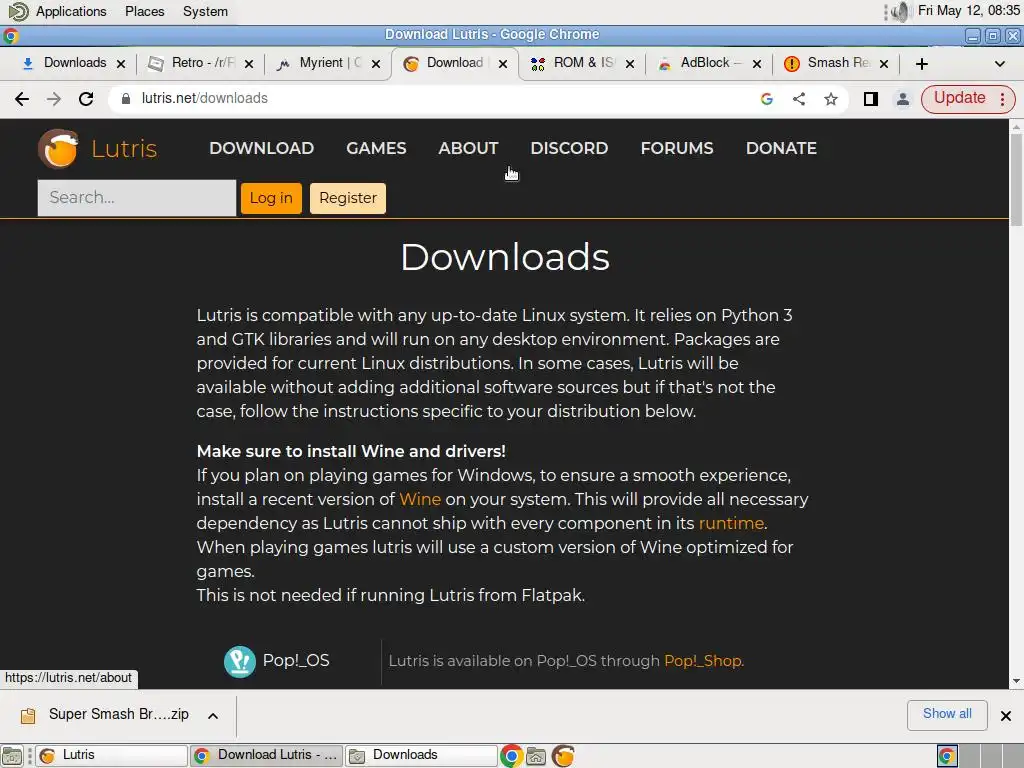Close the Smash Remix tab

click(x=884, y=64)
